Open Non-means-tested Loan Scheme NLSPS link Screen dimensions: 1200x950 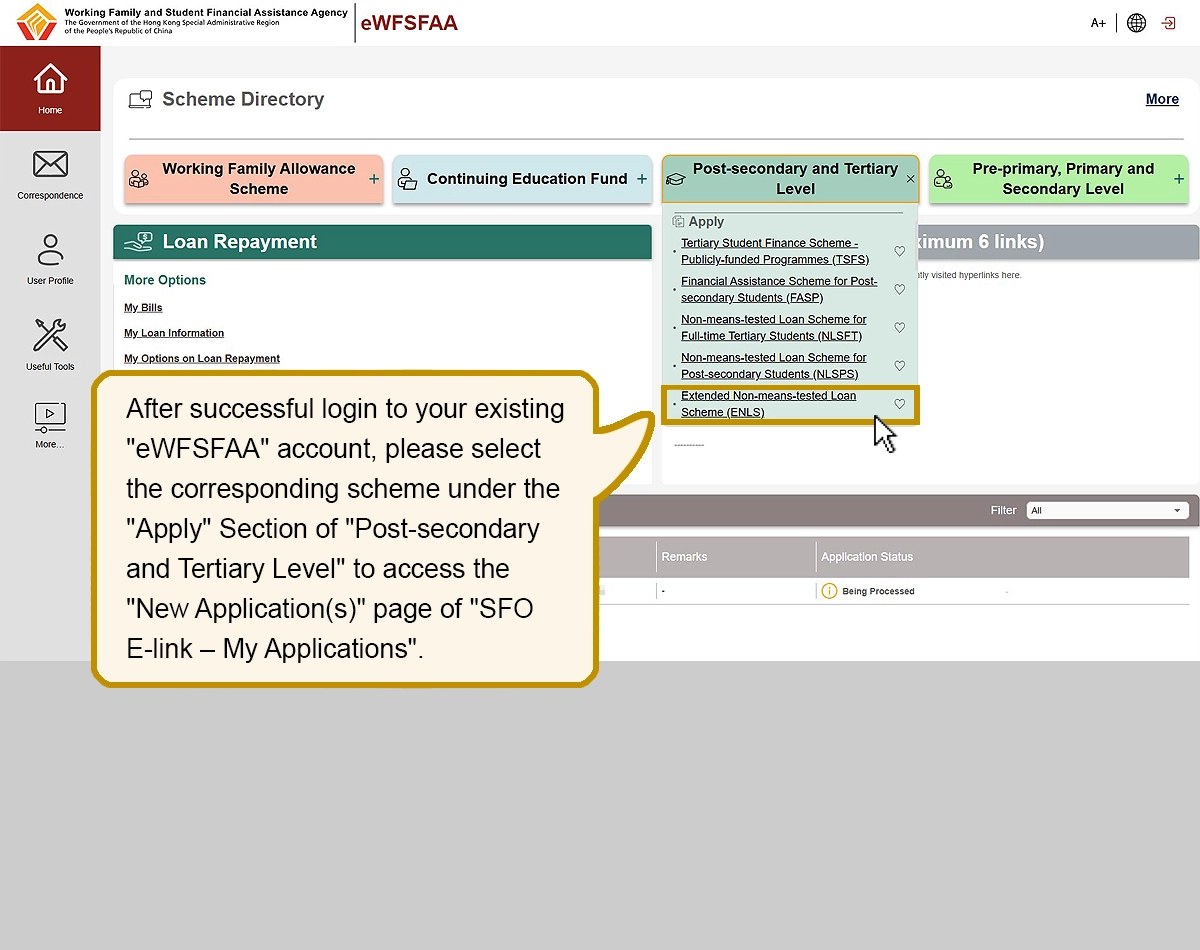(774, 365)
